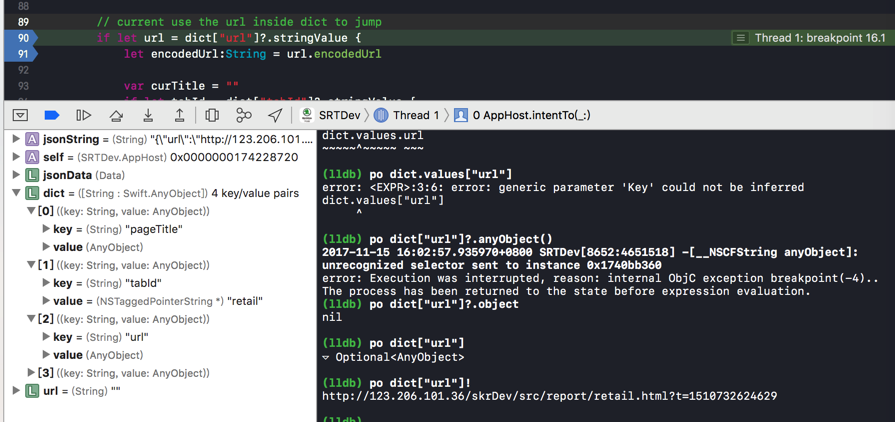Image resolution: width=895 pixels, height=422 pixels.
Task: Select the self address 0x0000000174228720
Action: 234,157
